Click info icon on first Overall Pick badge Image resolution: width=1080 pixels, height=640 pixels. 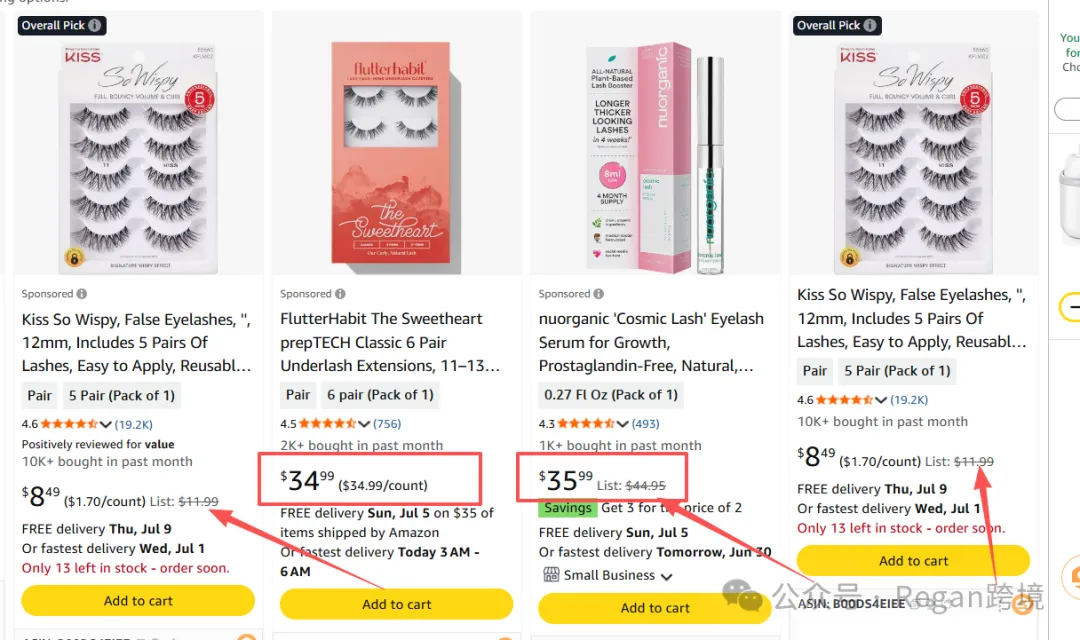[95, 25]
